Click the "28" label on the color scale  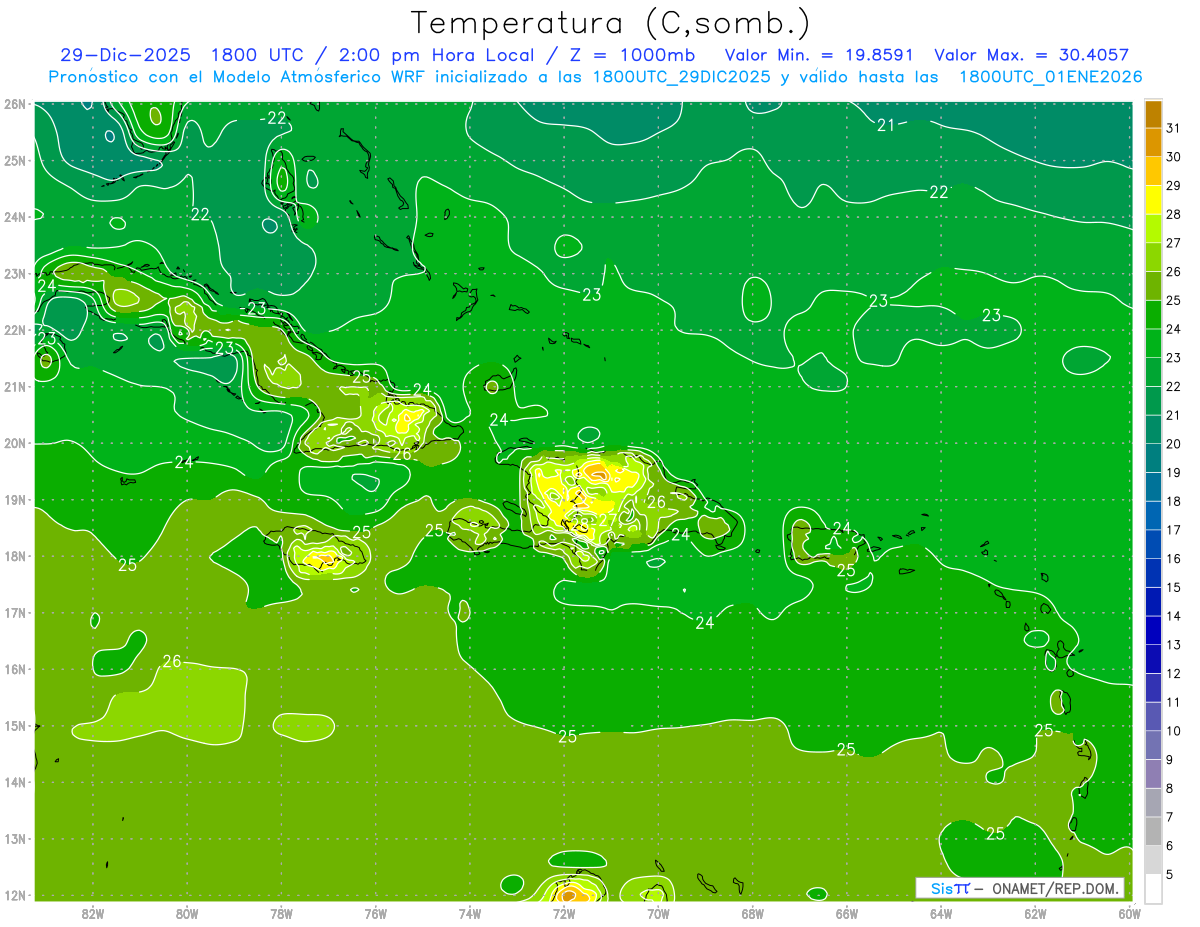(1173, 213)
